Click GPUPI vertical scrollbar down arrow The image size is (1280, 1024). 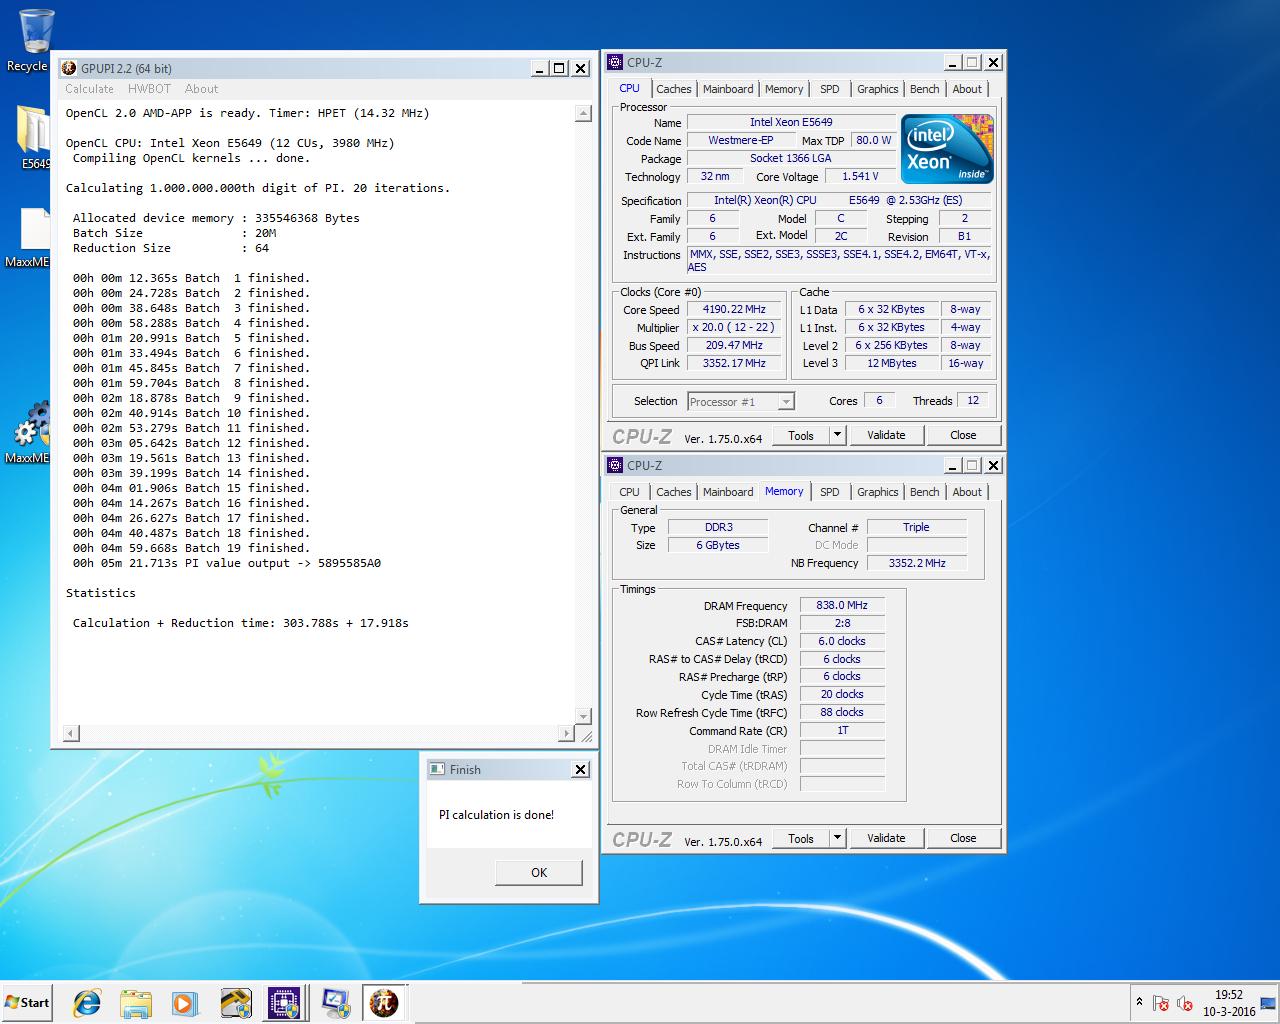pyautogui.click(x=584, y=715)
